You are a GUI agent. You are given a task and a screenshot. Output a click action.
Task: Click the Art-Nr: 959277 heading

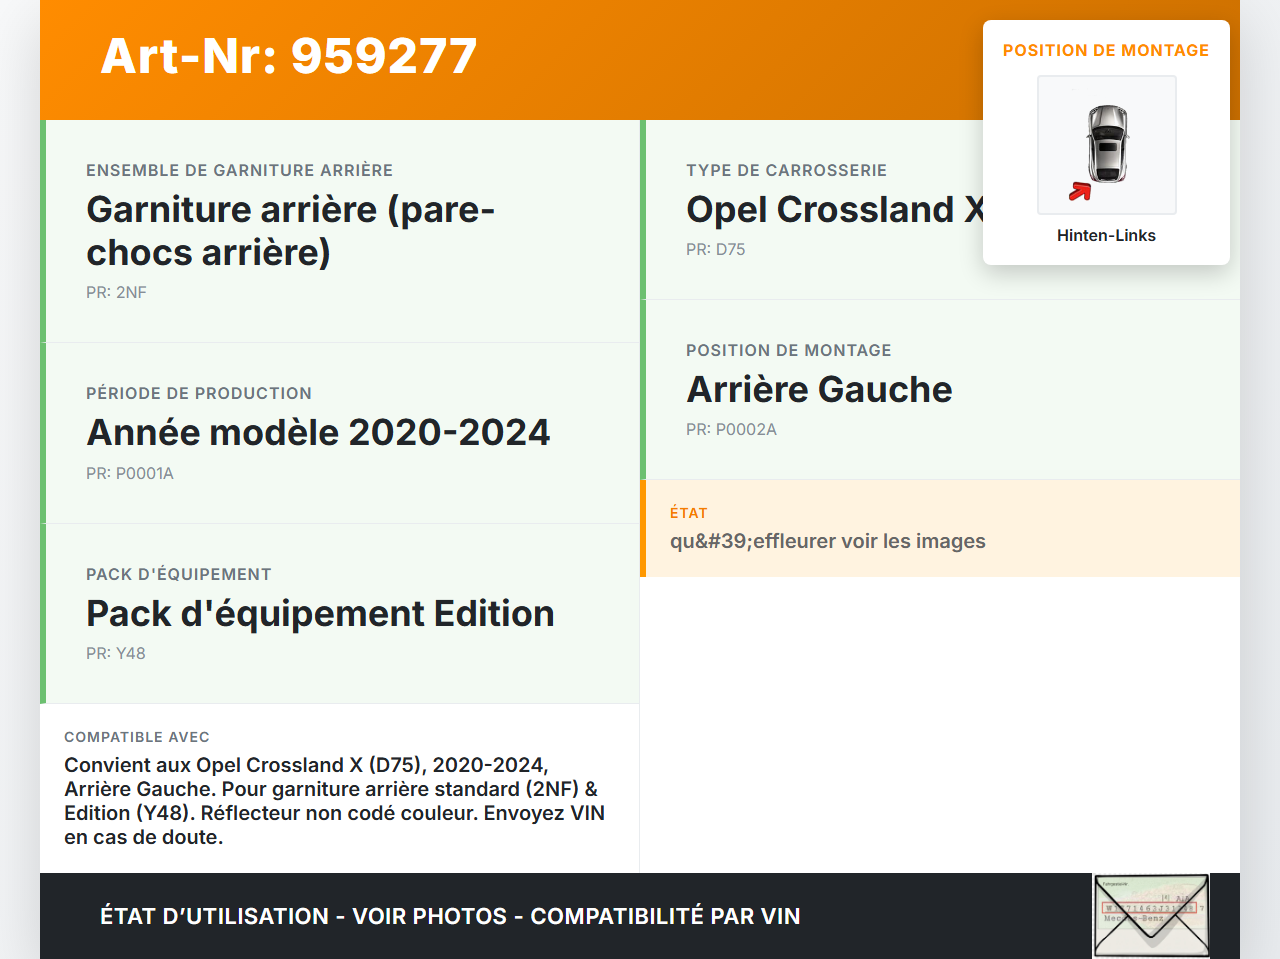(x=289, y=56)
